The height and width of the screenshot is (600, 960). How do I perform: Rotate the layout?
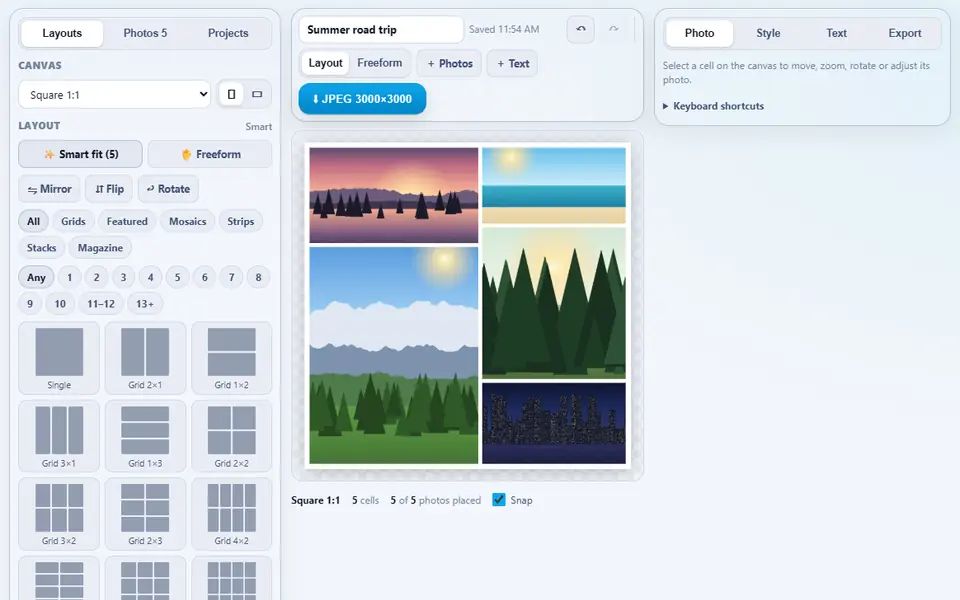tap(168, 189)
